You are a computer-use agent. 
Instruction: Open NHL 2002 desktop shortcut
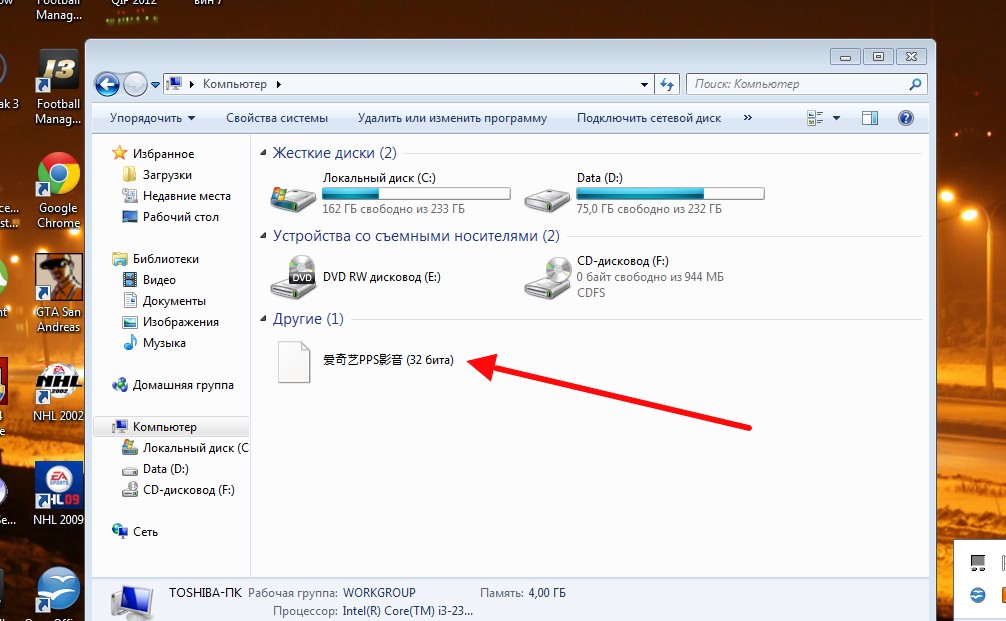pyautogui.click(x=58, y=391)
